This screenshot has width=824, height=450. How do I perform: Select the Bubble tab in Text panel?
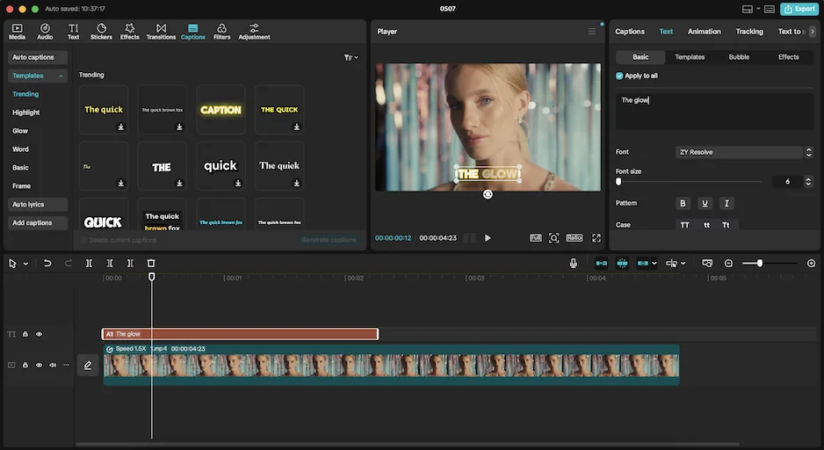tap(739, 57)
